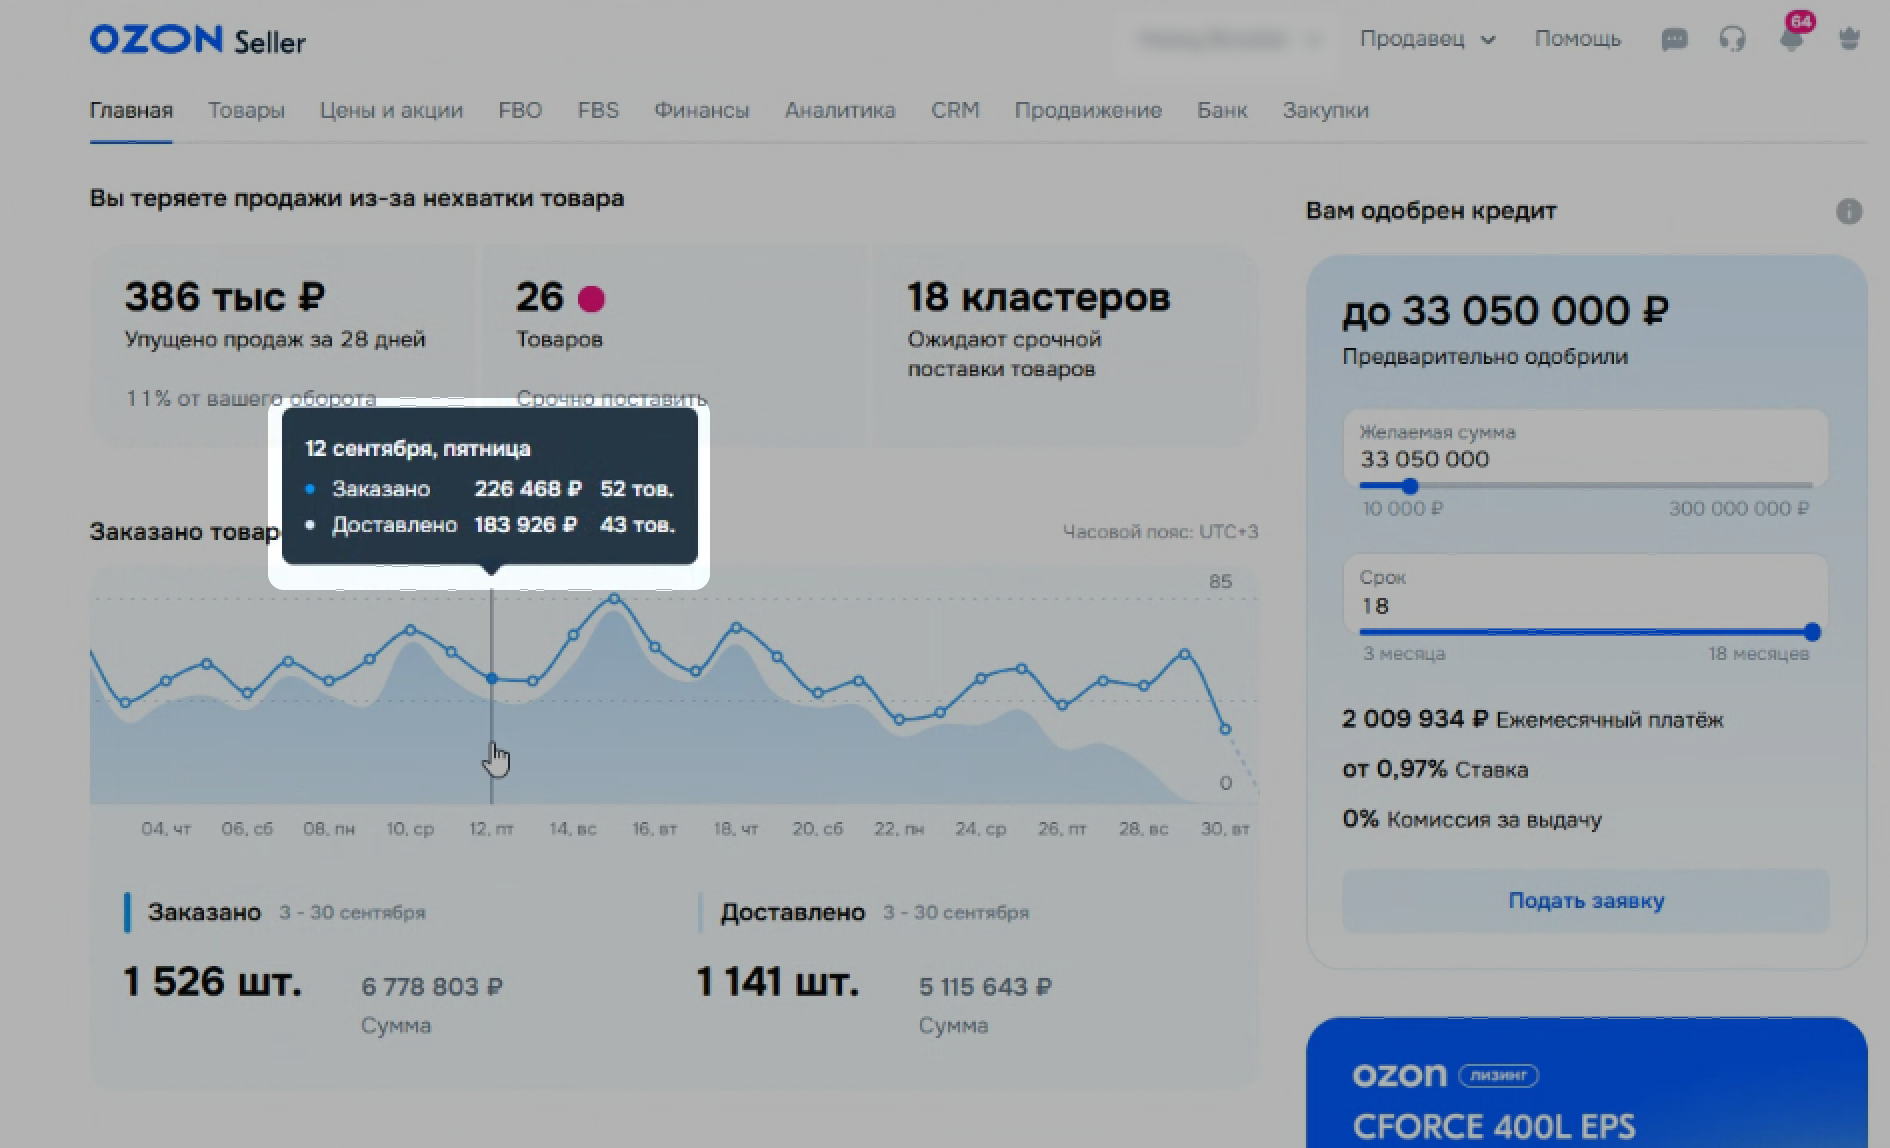
Task: Click the headset support icon
Action: [x=1732, y=40]
